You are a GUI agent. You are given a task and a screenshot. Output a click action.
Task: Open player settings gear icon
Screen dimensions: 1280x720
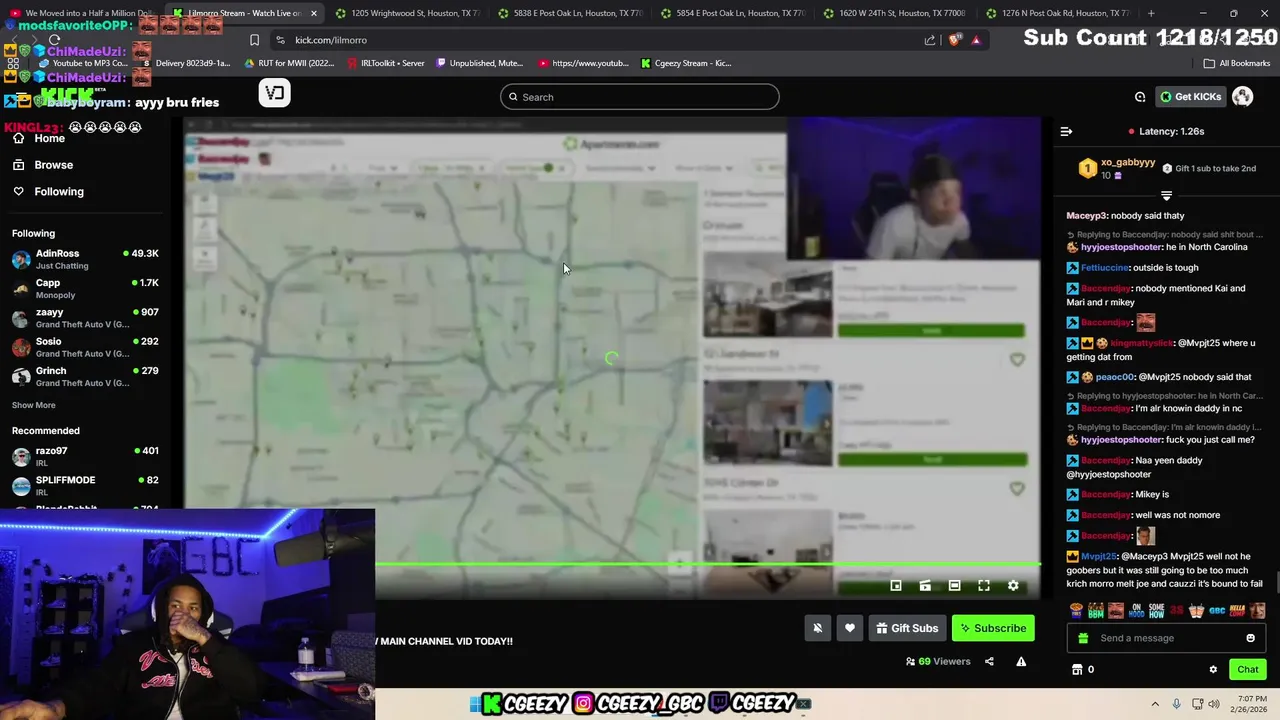tap(1013, 586)
